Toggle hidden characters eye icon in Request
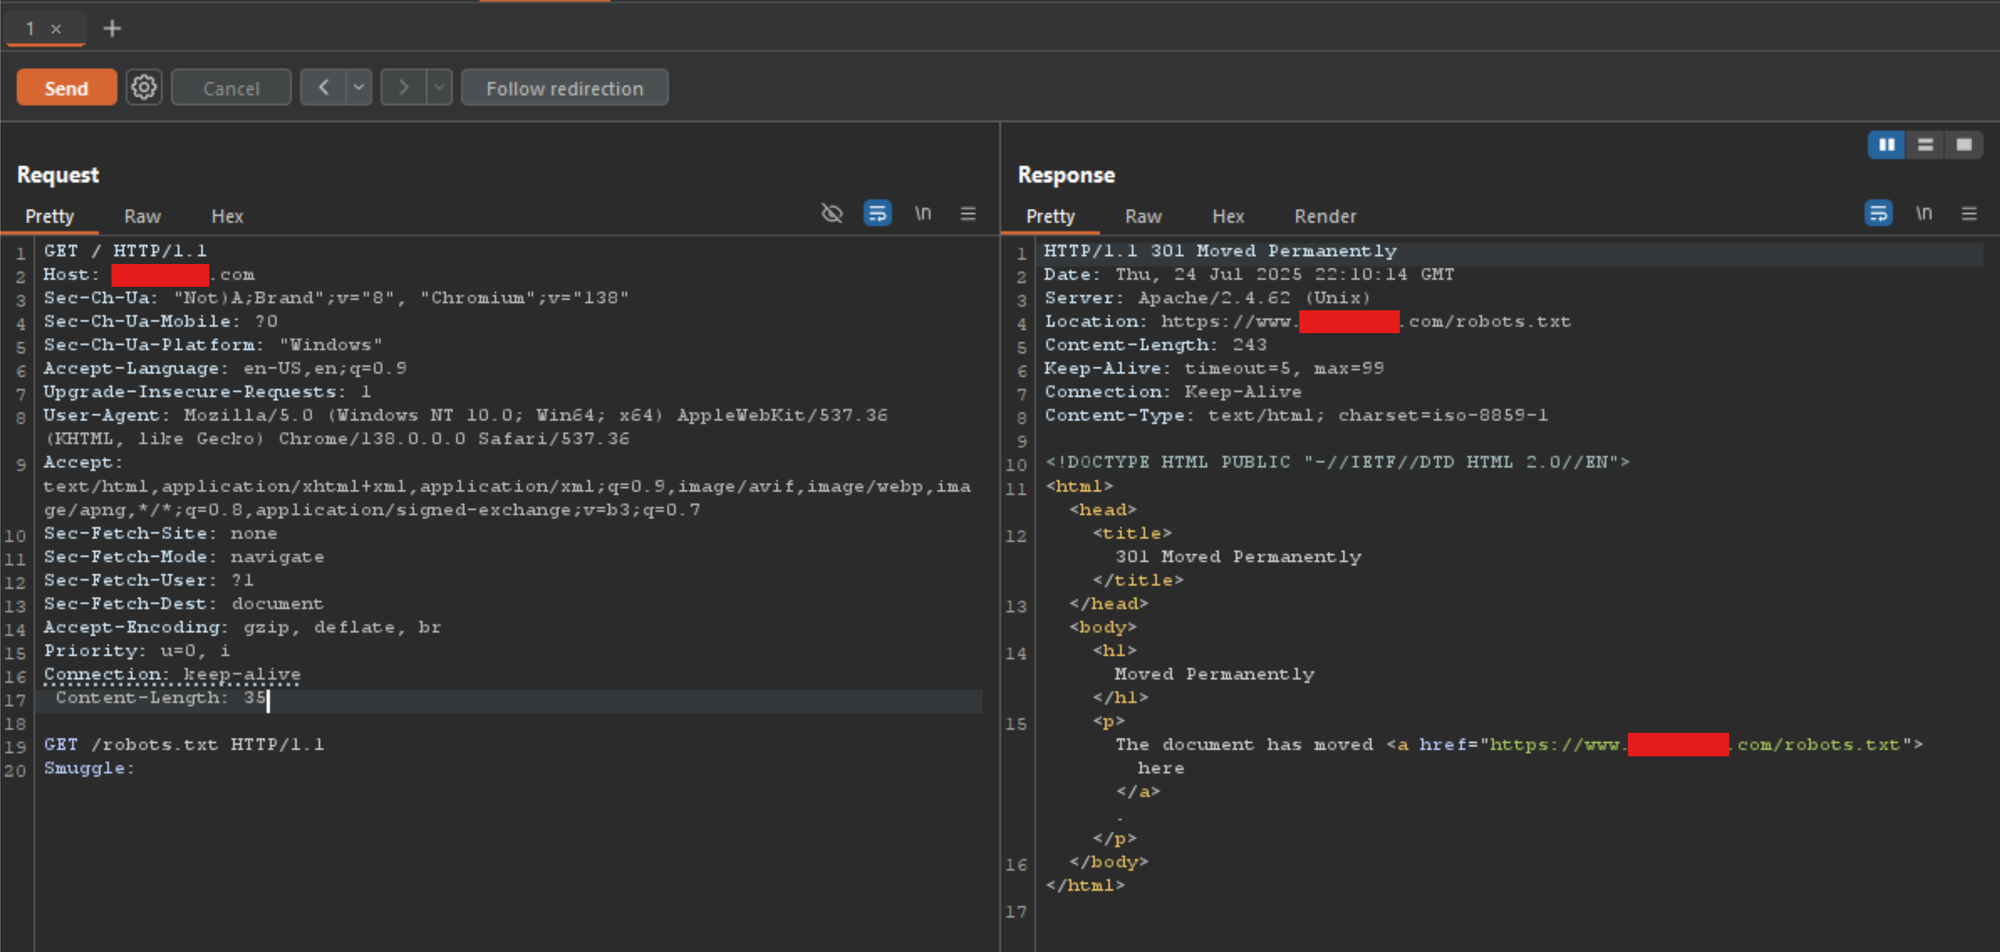 click(x=831, y=214)
